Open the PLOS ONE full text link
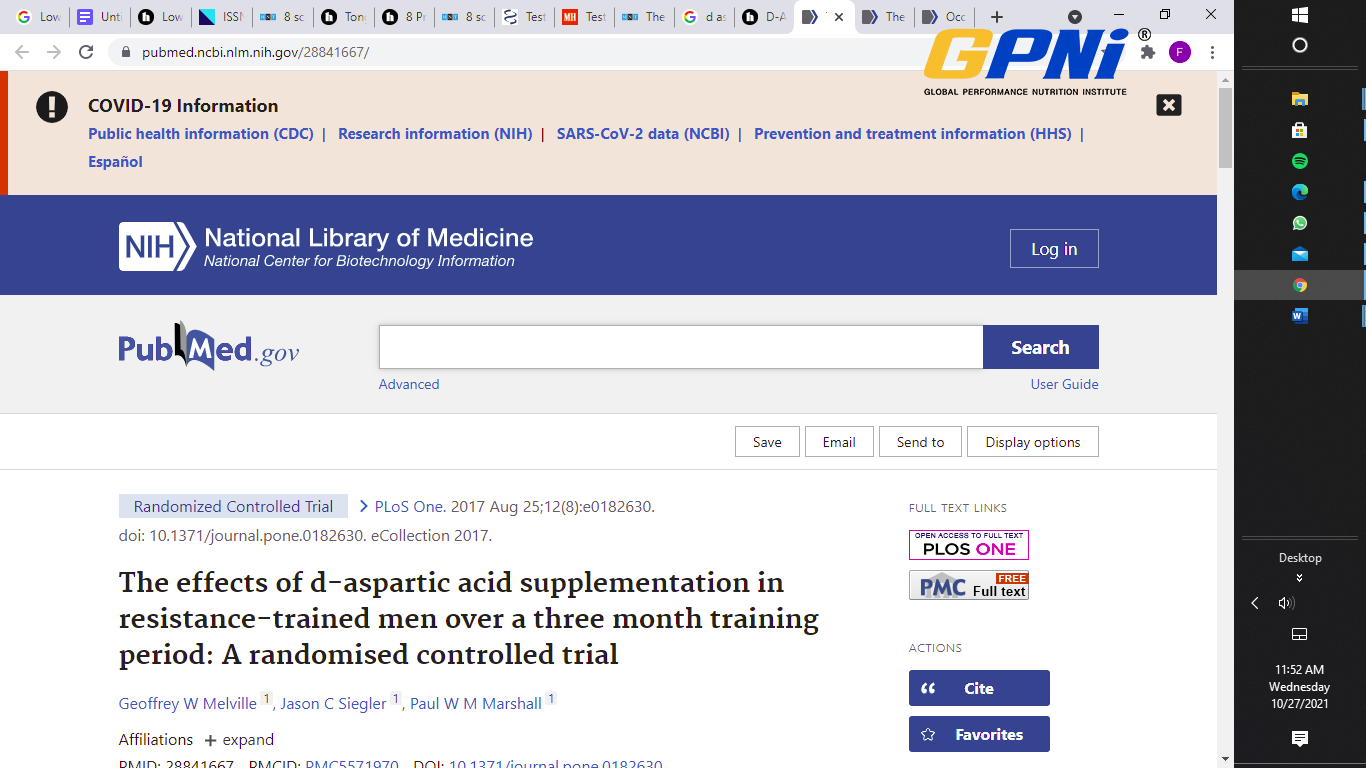 [x=968, y=545]
